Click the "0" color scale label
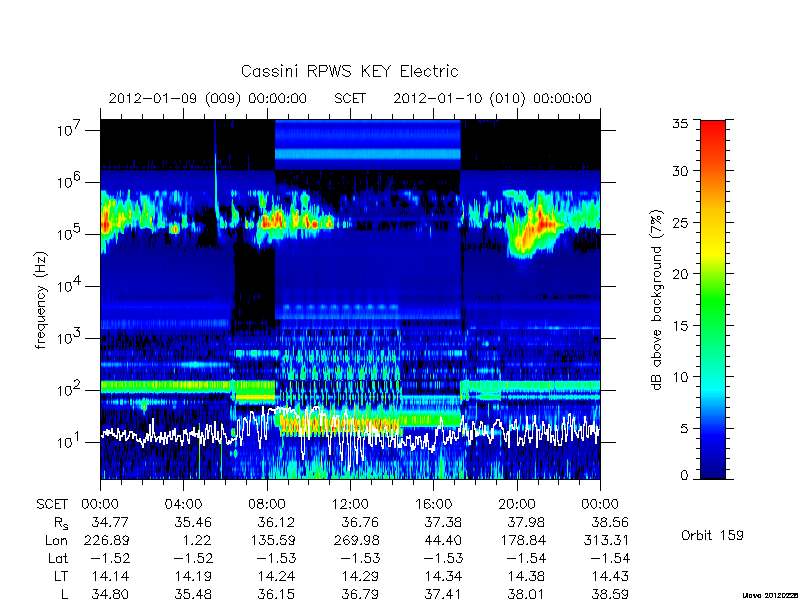This screenshot has width=800, height=600. [684, 476]
